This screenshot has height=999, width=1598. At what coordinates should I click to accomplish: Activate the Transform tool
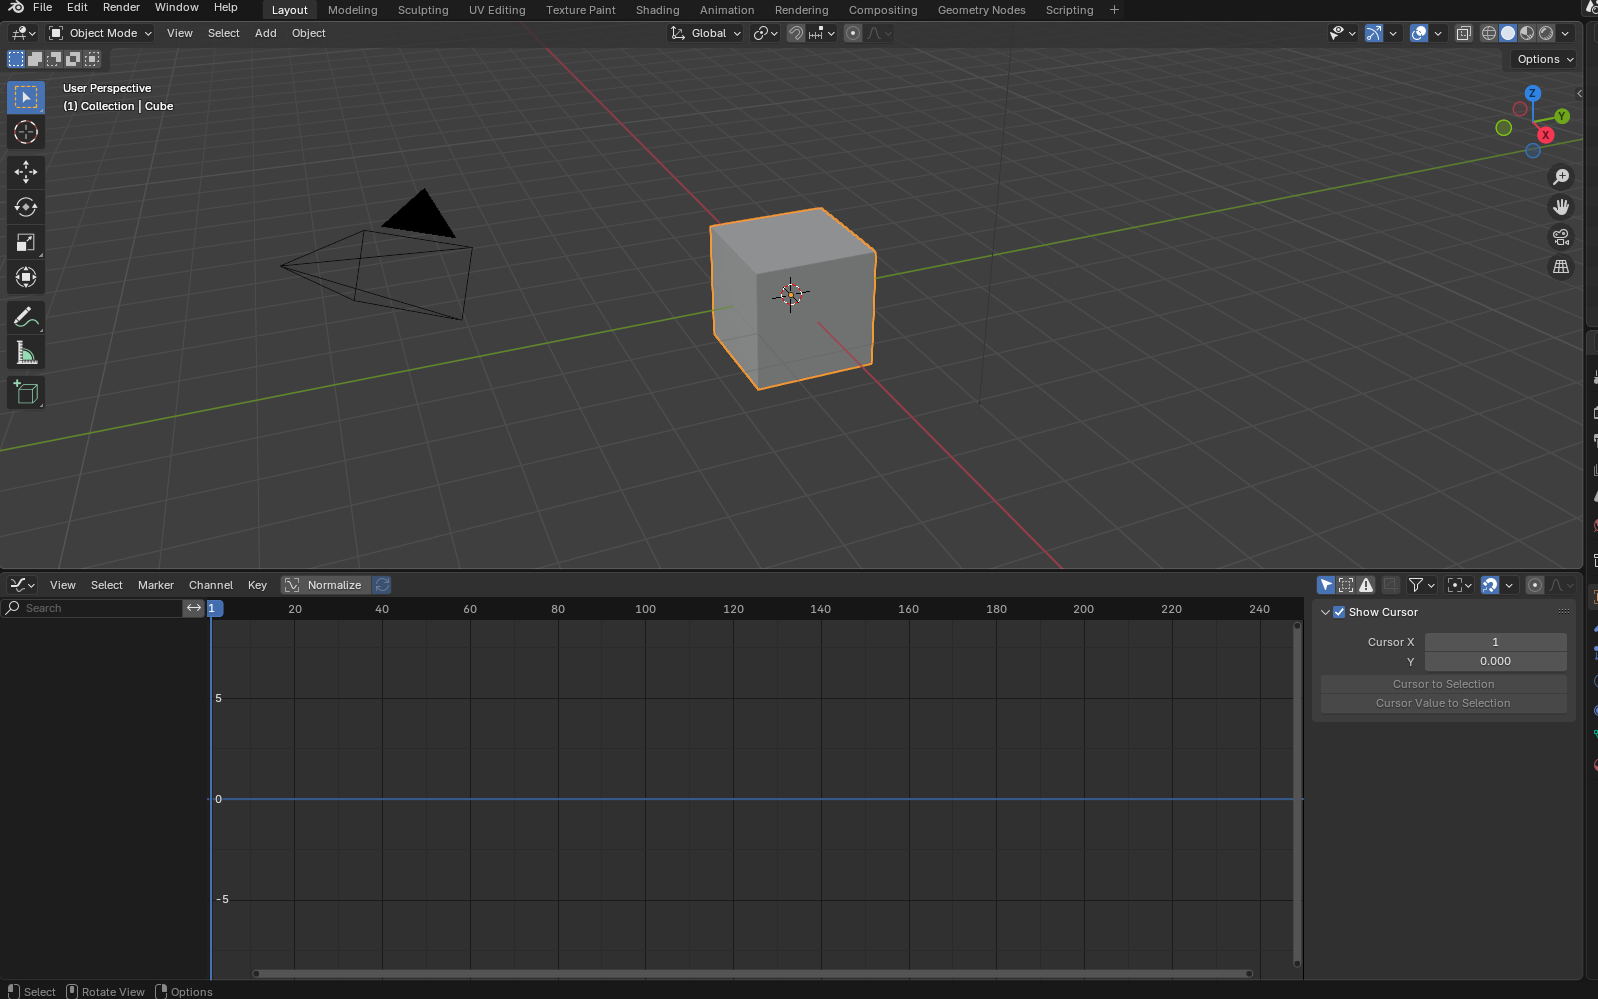26,277
